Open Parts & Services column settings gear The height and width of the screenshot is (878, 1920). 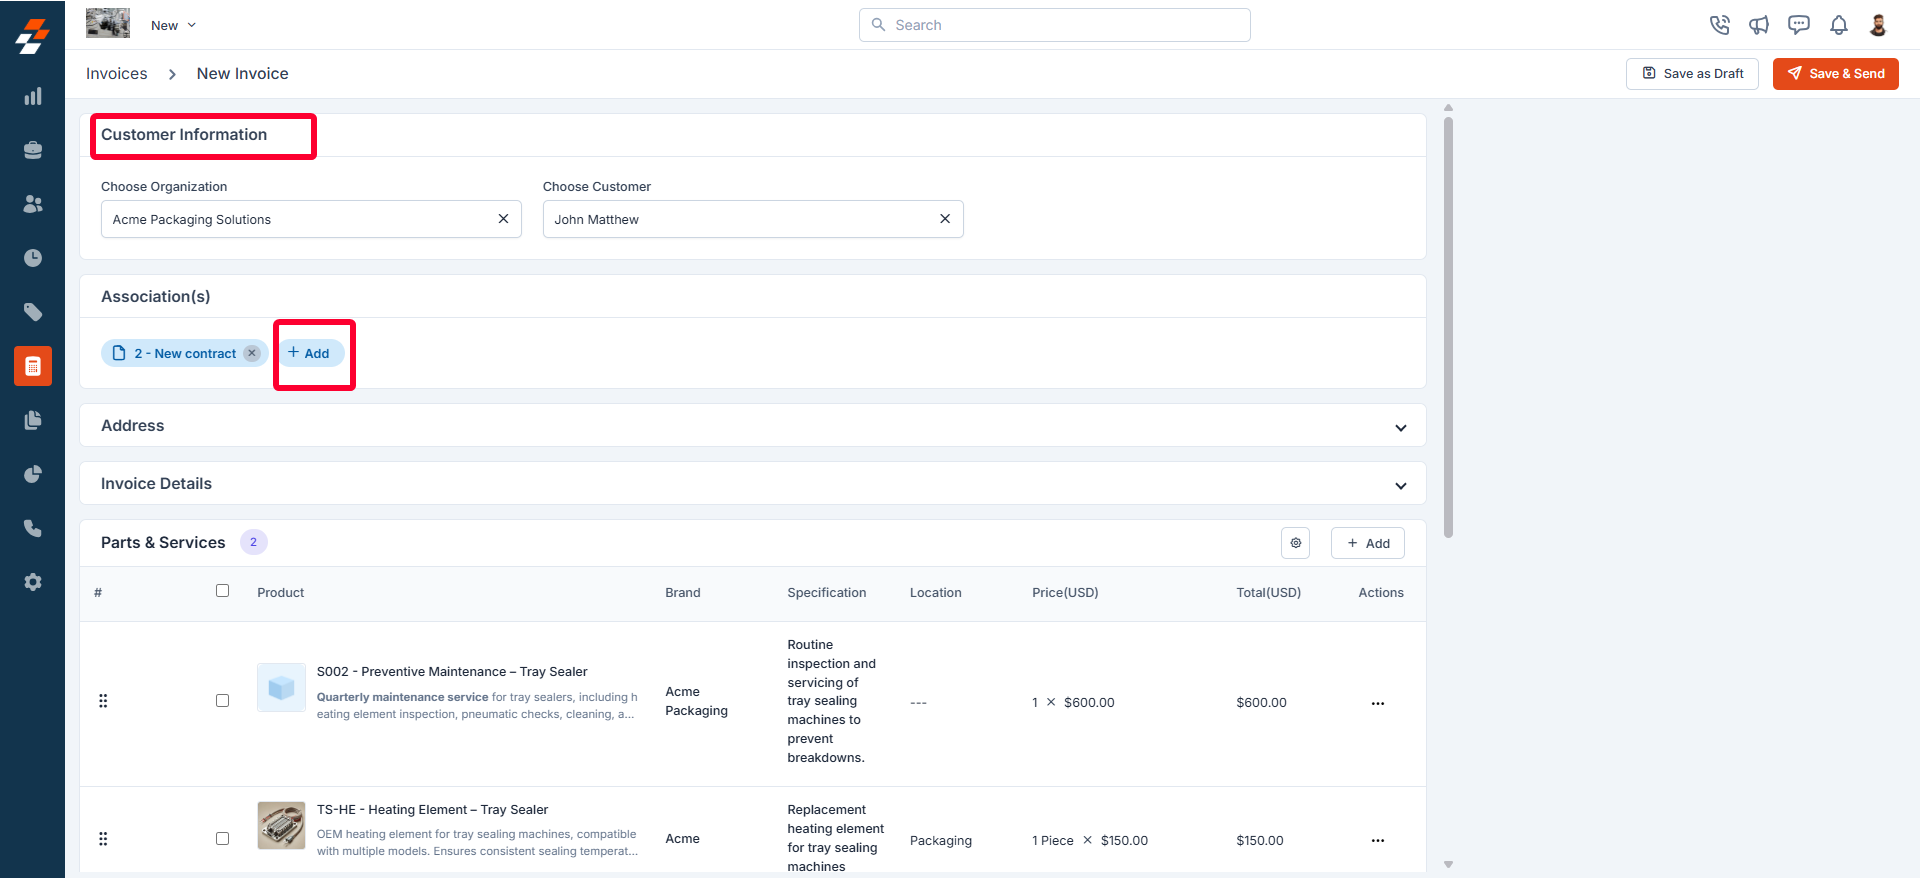click(1296, 543)
